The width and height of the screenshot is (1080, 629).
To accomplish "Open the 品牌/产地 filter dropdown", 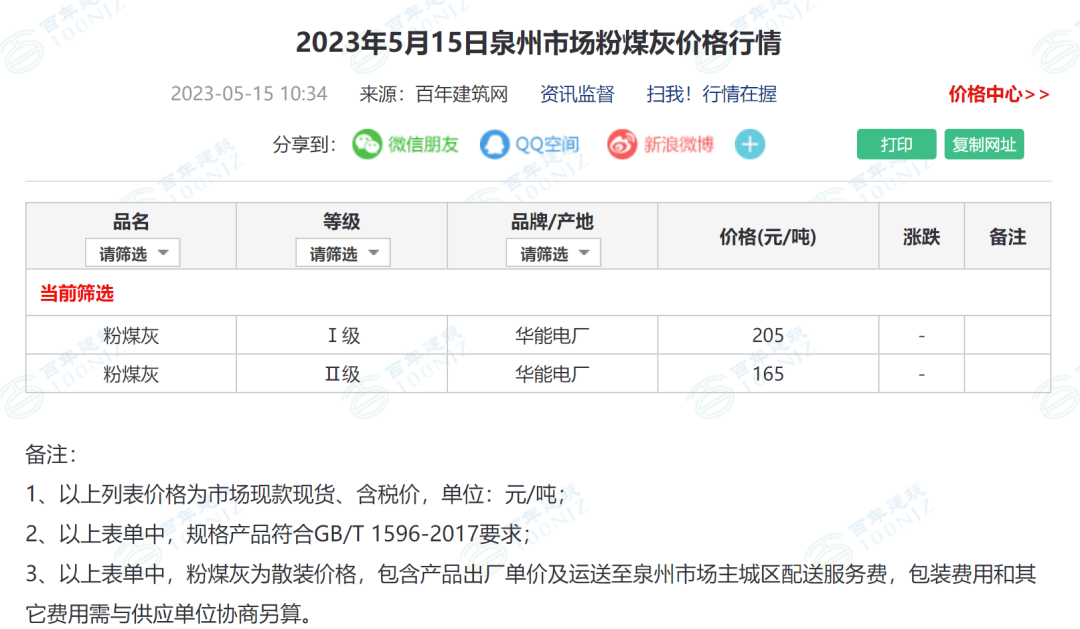I will pyautogui.click(x=553, y=253).
